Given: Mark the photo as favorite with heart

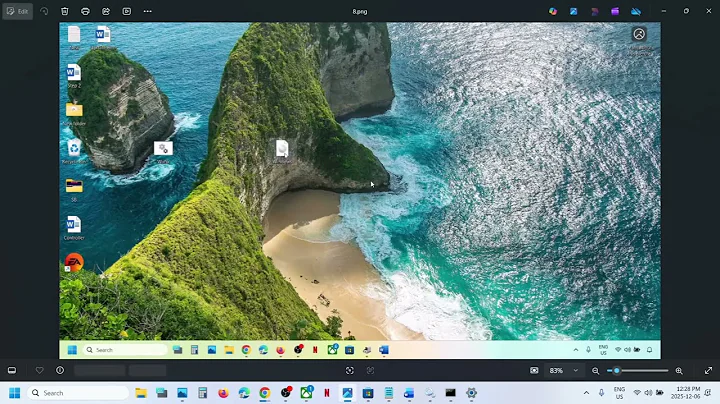Looking at the screenshot, I should pyautogui.click(x=39, y=370).
